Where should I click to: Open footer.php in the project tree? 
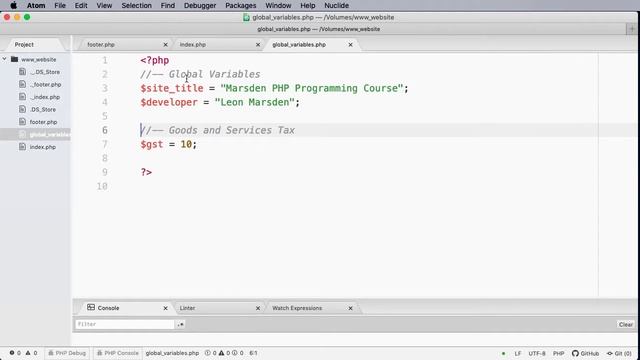click(x=43, y=122)
